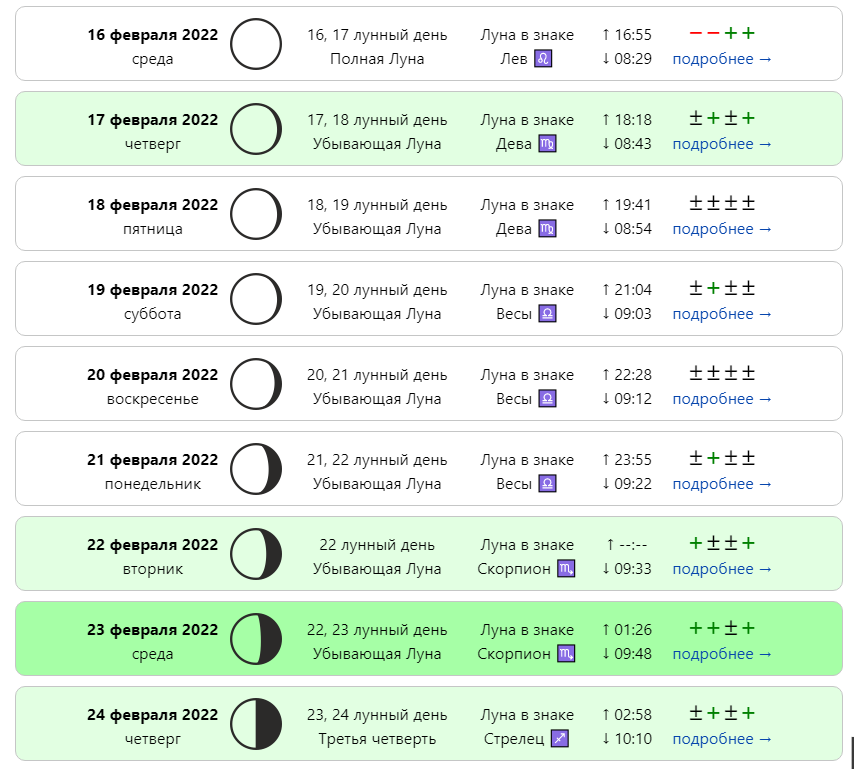Image resolution: width=854 pixels, height=769 pixels.
Task: Click the full moon icon for 16 февраля
Action: coord(255,44)
